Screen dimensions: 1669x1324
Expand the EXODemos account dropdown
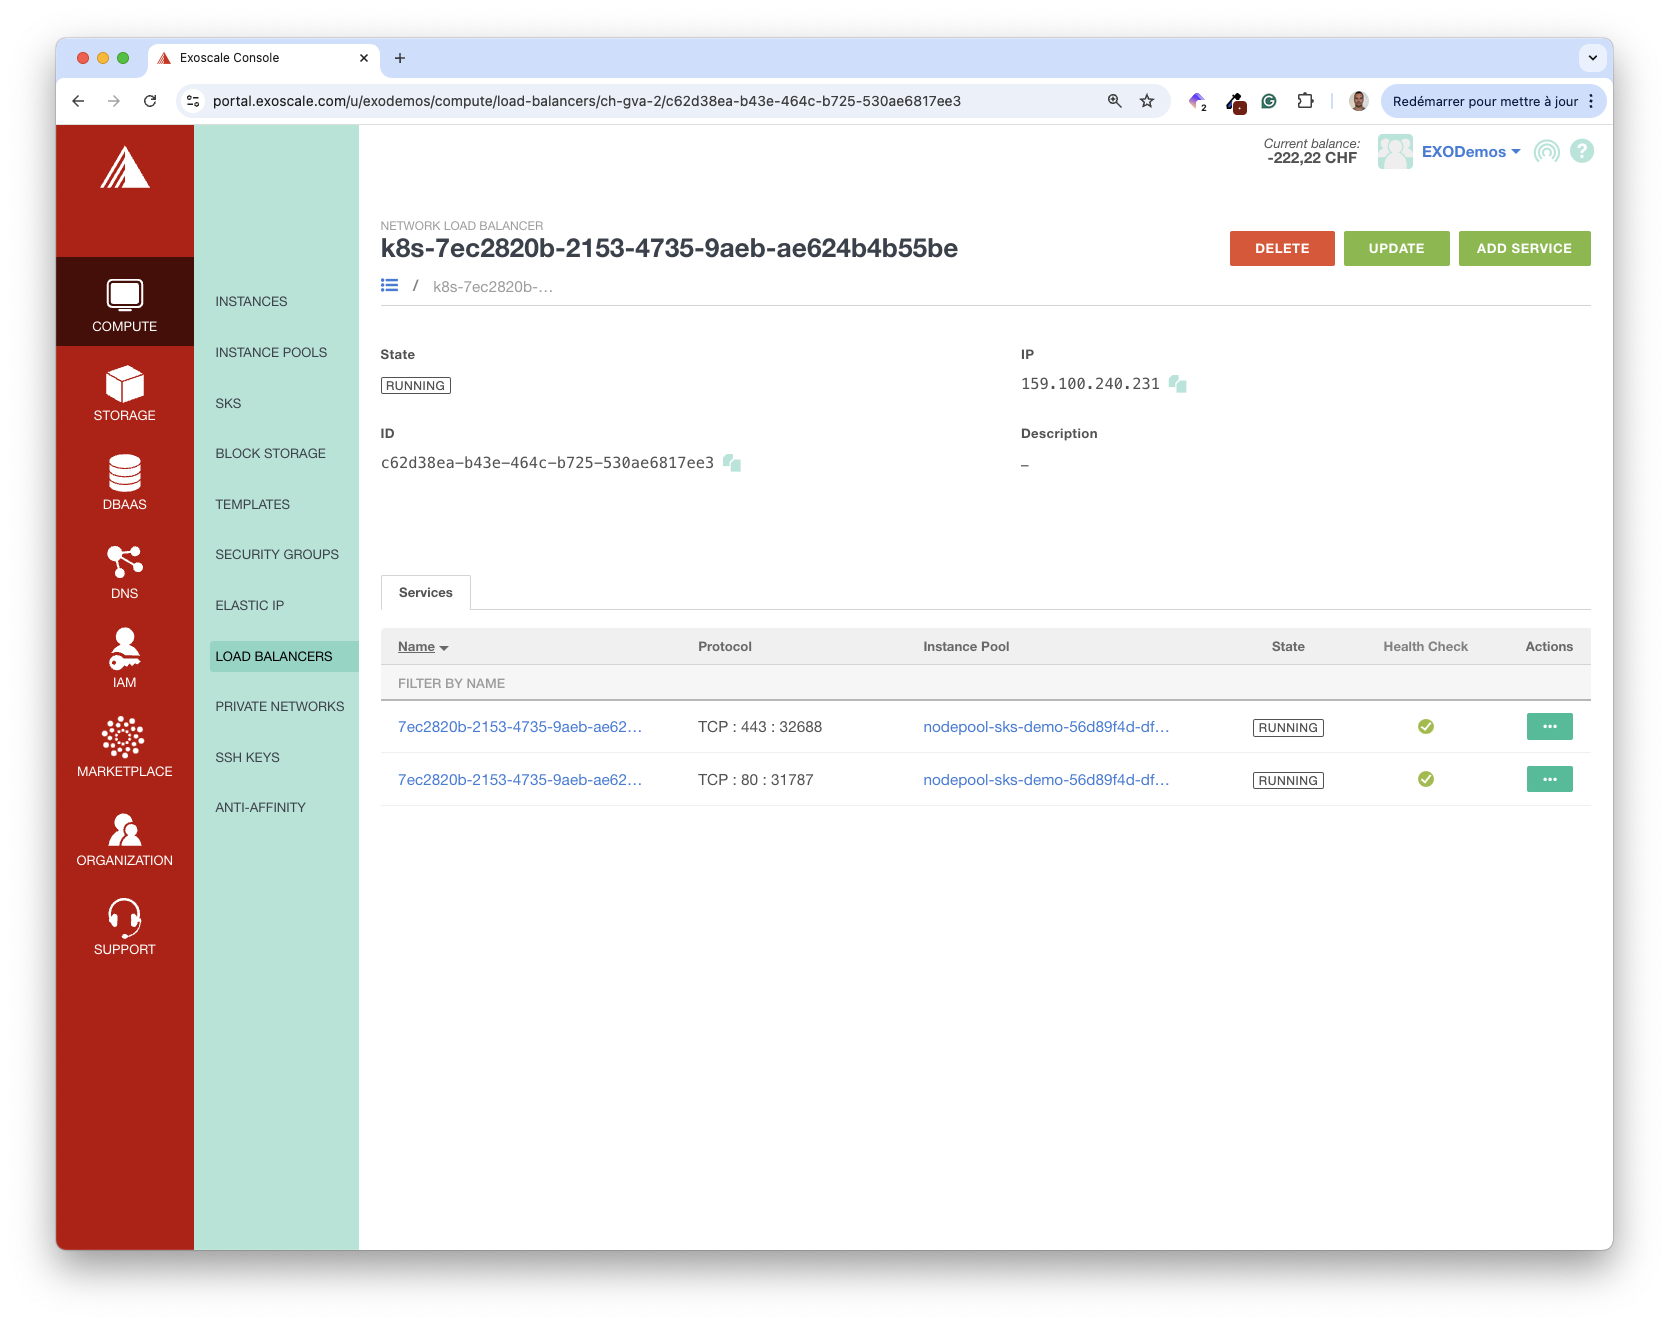pos(1470,152)
